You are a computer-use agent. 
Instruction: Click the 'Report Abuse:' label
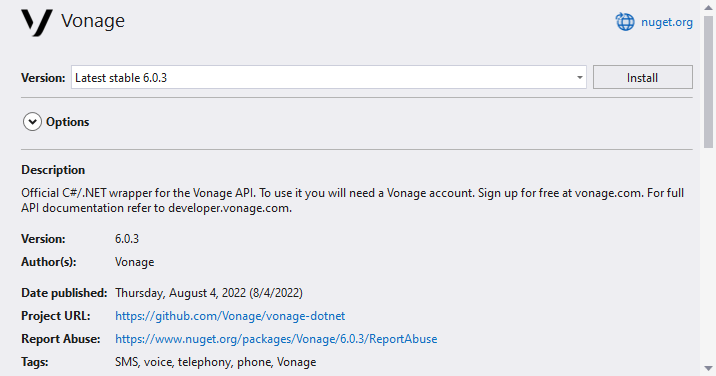[x=61, y=339]
